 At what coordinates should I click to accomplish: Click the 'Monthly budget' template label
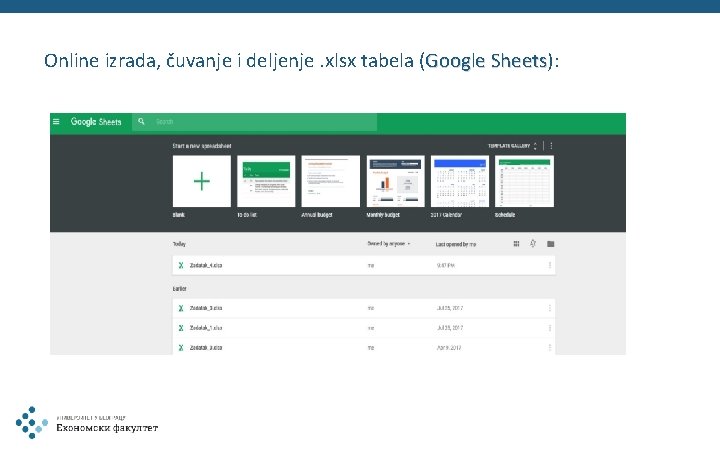(383, 215)
